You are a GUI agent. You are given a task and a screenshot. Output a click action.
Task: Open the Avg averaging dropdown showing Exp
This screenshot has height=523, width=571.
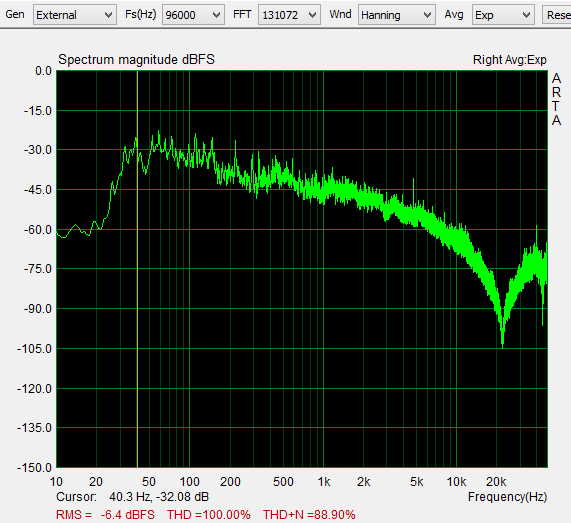coord(503,15)
